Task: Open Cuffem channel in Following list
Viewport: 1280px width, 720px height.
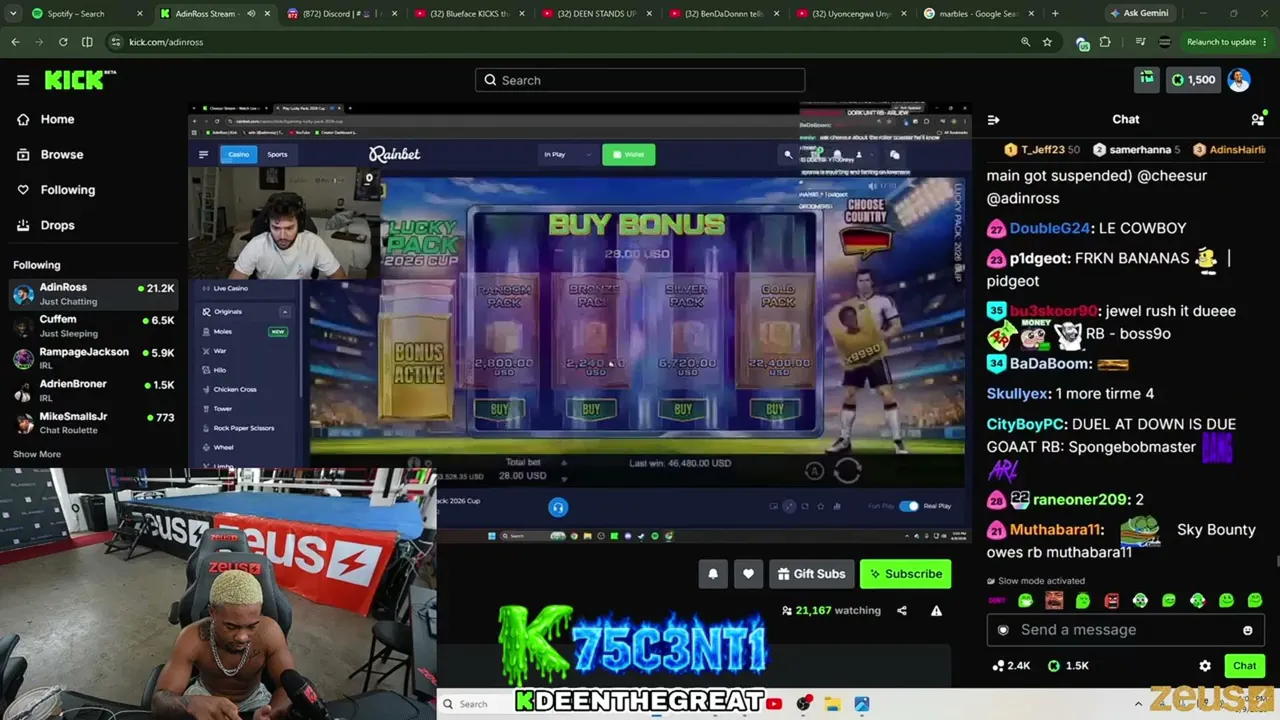Action: (x=93, y=326)
